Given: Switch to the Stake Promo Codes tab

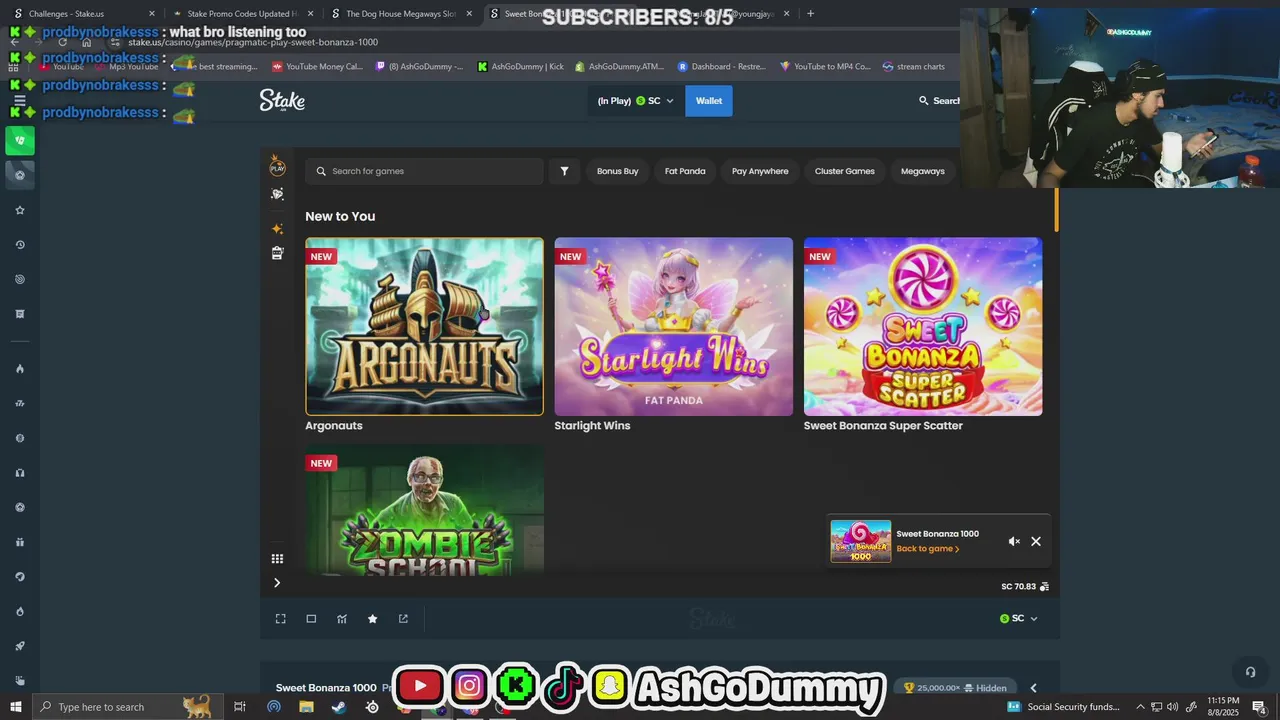Looking at the screenshot, I should pos(240,14).
